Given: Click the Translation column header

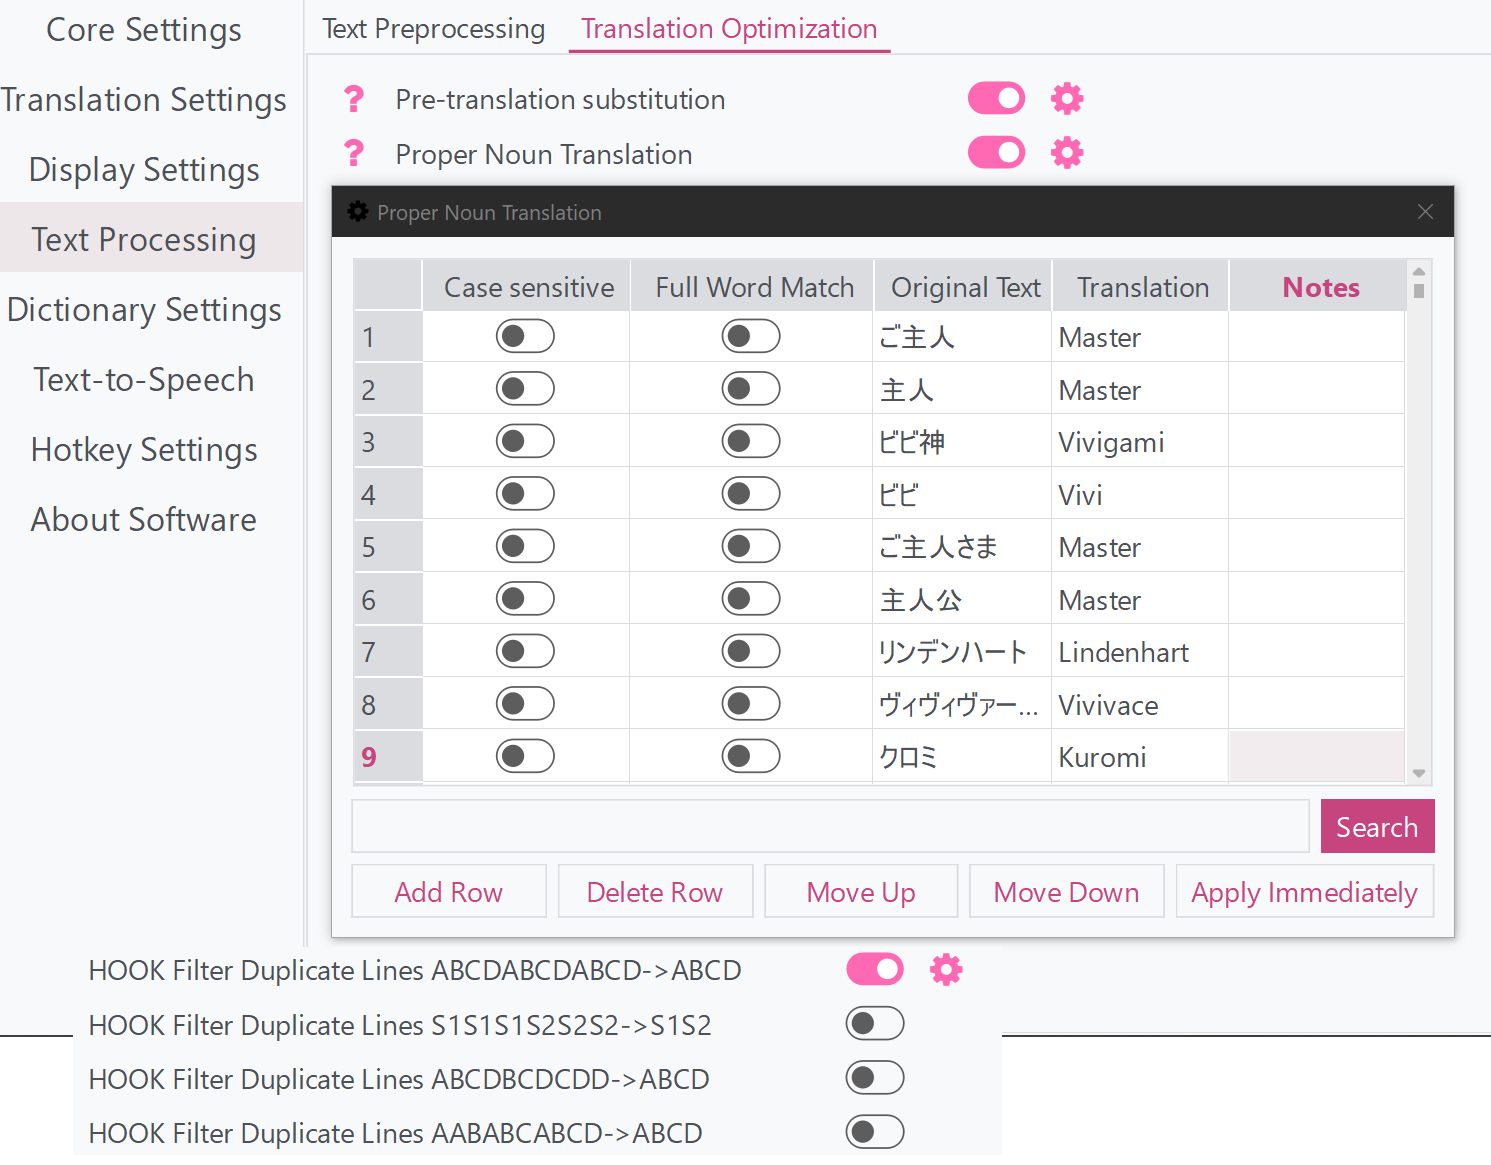Looking at the screenshot, I should point(1141,287).
